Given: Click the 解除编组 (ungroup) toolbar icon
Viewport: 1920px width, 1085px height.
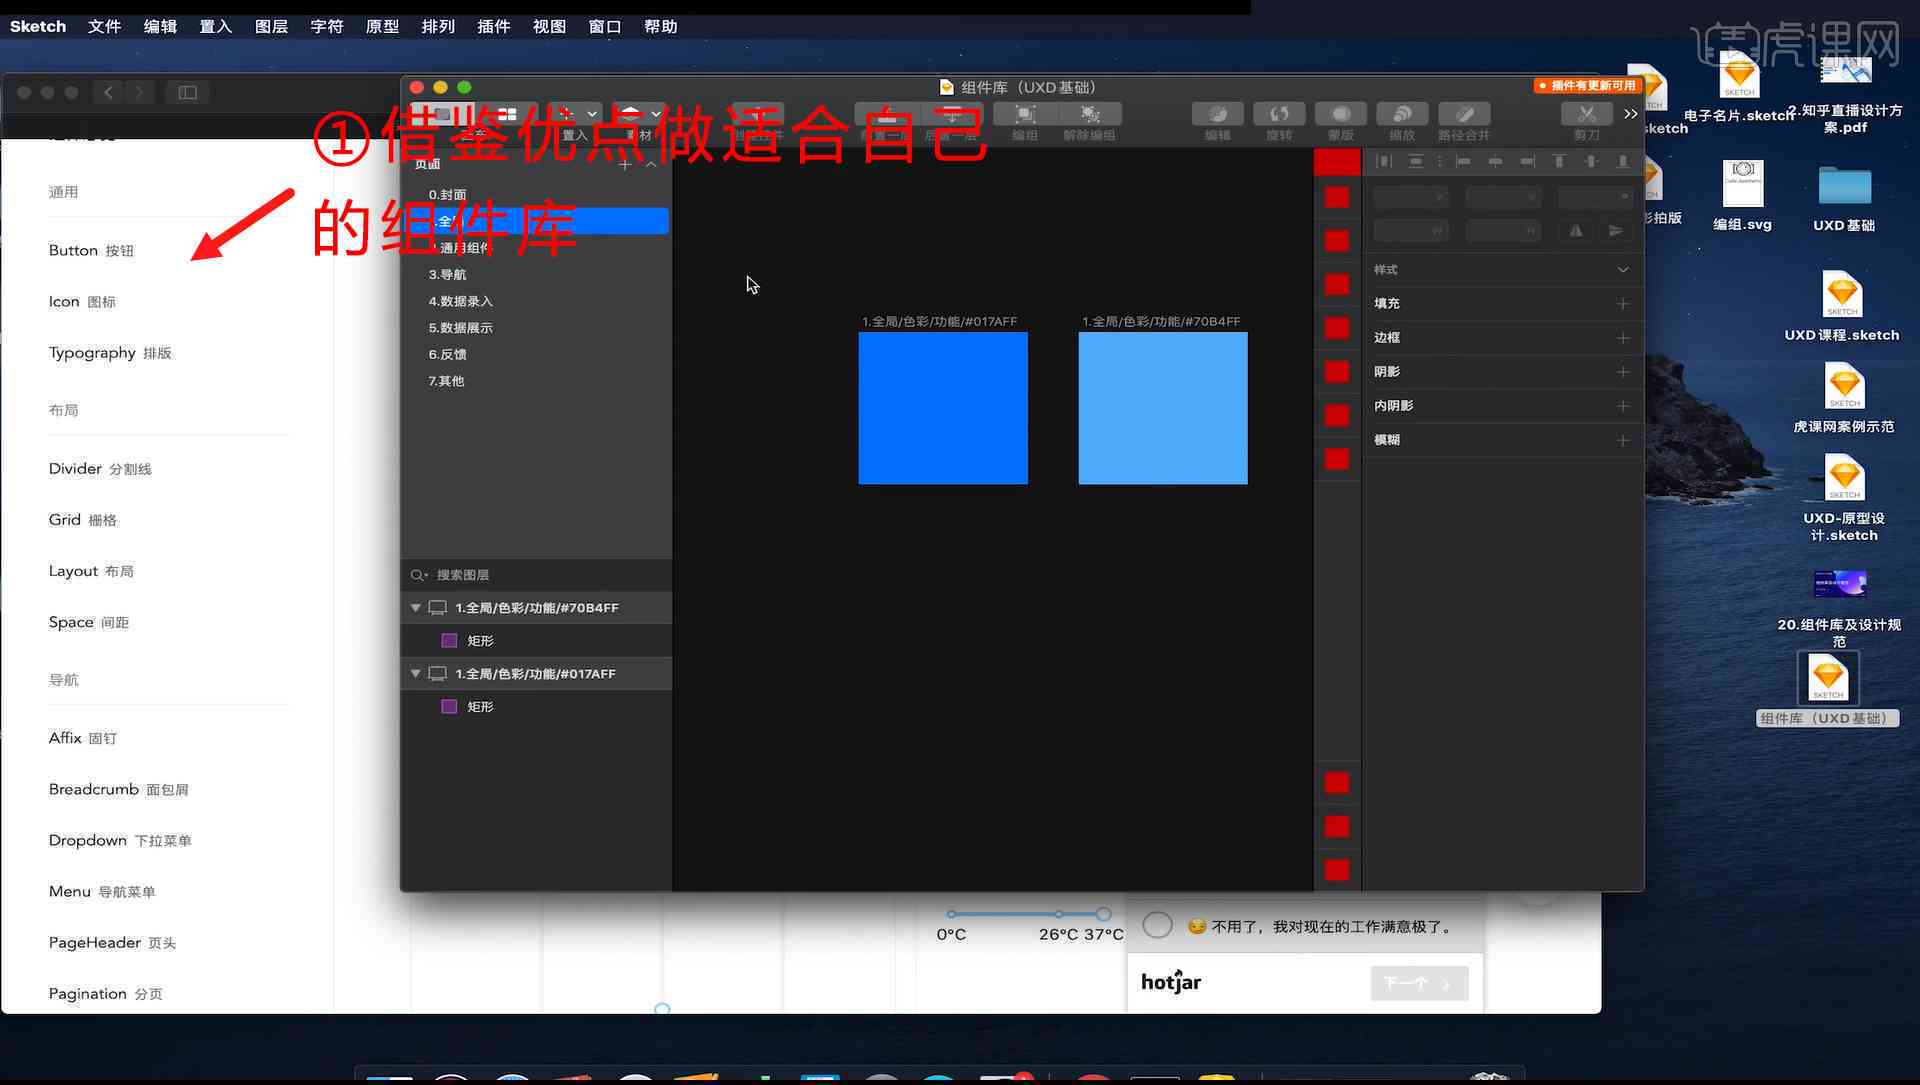Looking at the screenshot, I should [1090, 114].
